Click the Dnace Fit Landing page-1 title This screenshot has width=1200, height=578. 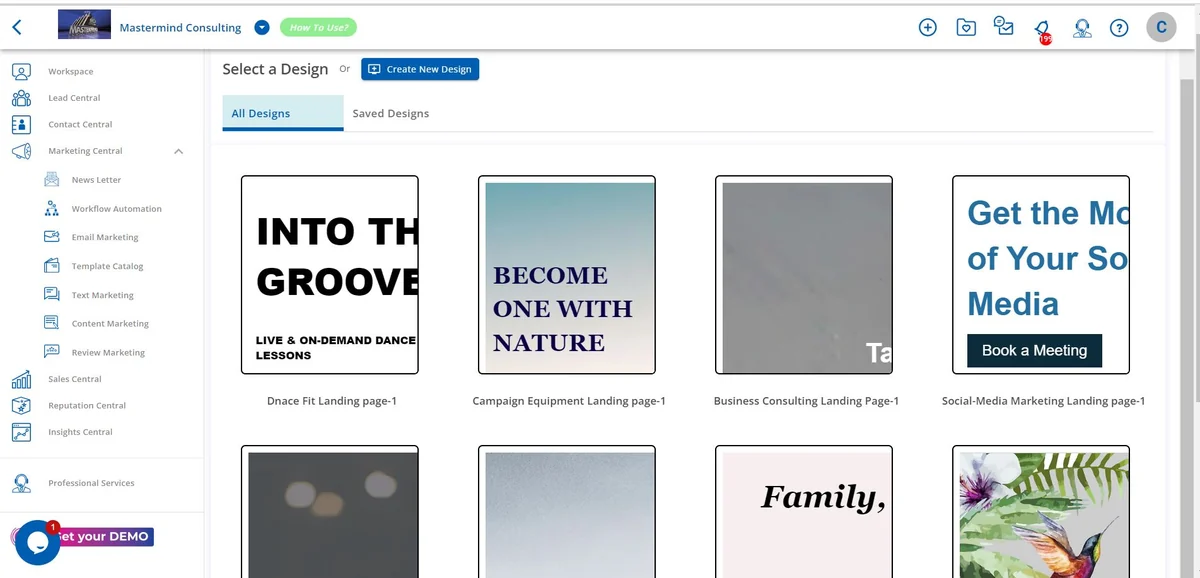pos(332,401)
